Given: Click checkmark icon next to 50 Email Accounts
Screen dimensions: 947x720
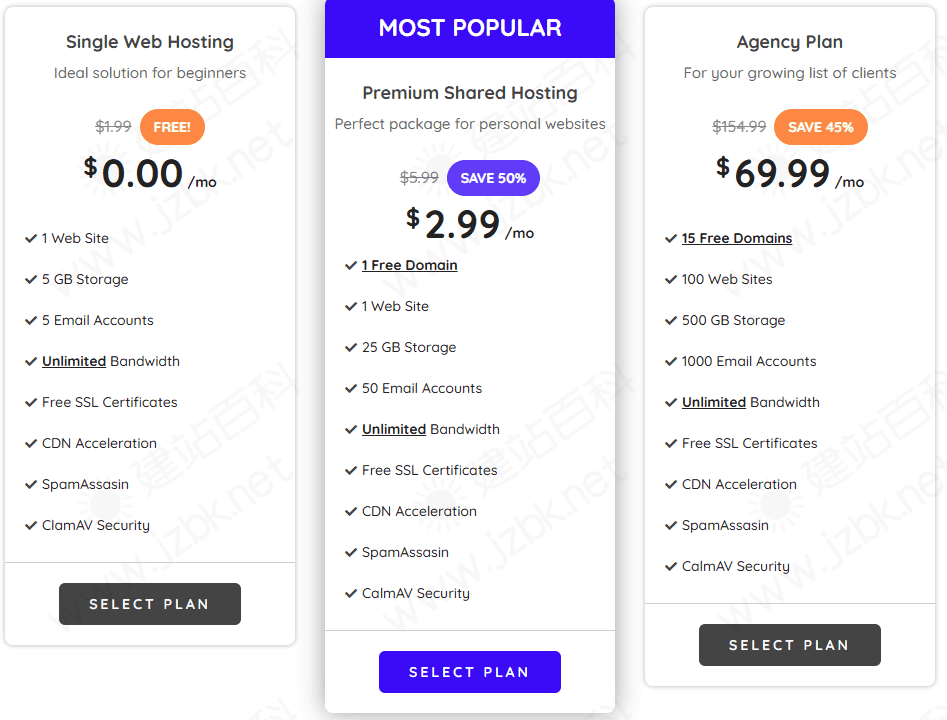Looking at the screenshot, I should pos(350,388).
